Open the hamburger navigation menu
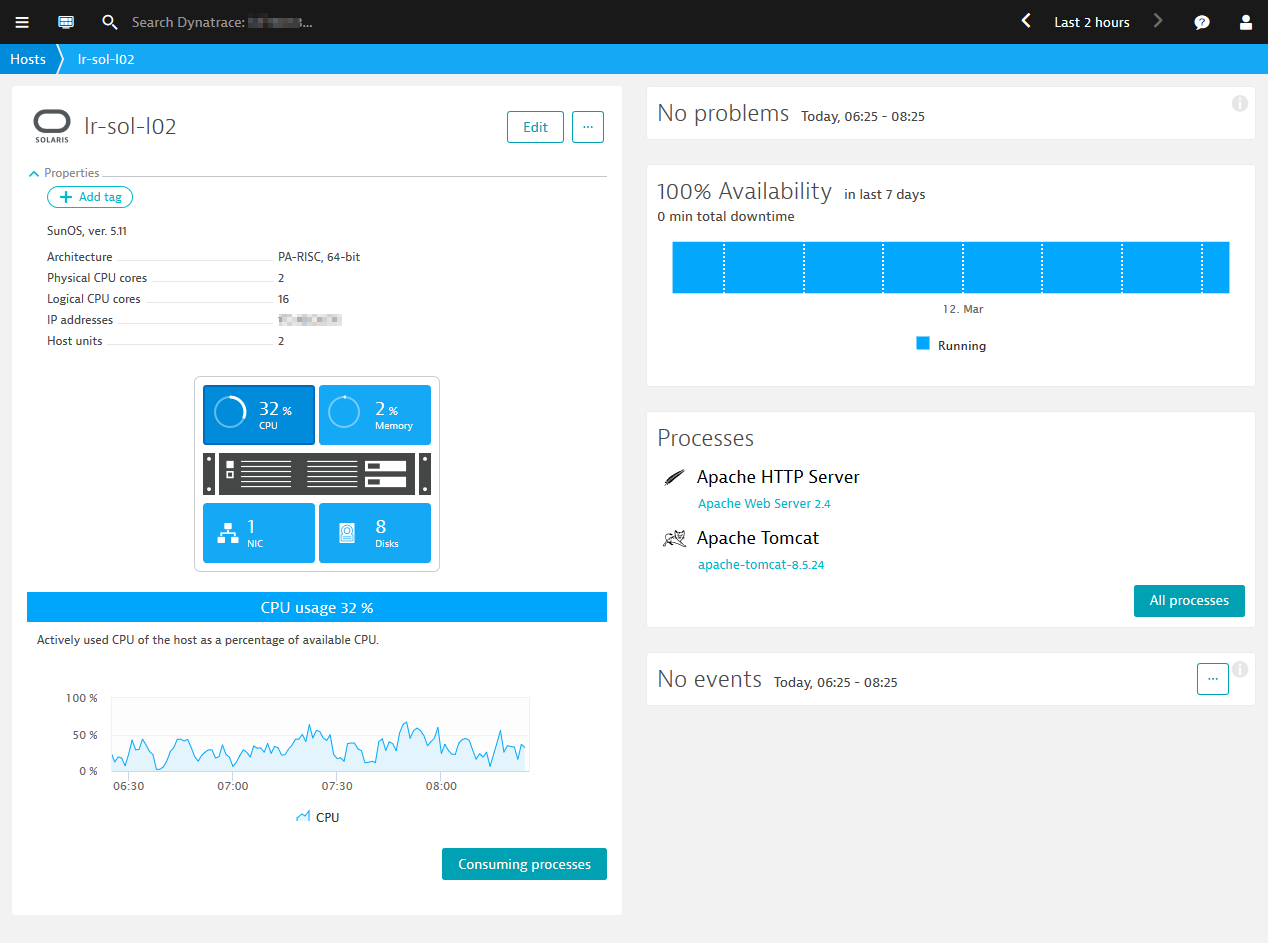This screenshot has height=943, width=1268. (22, 22)
